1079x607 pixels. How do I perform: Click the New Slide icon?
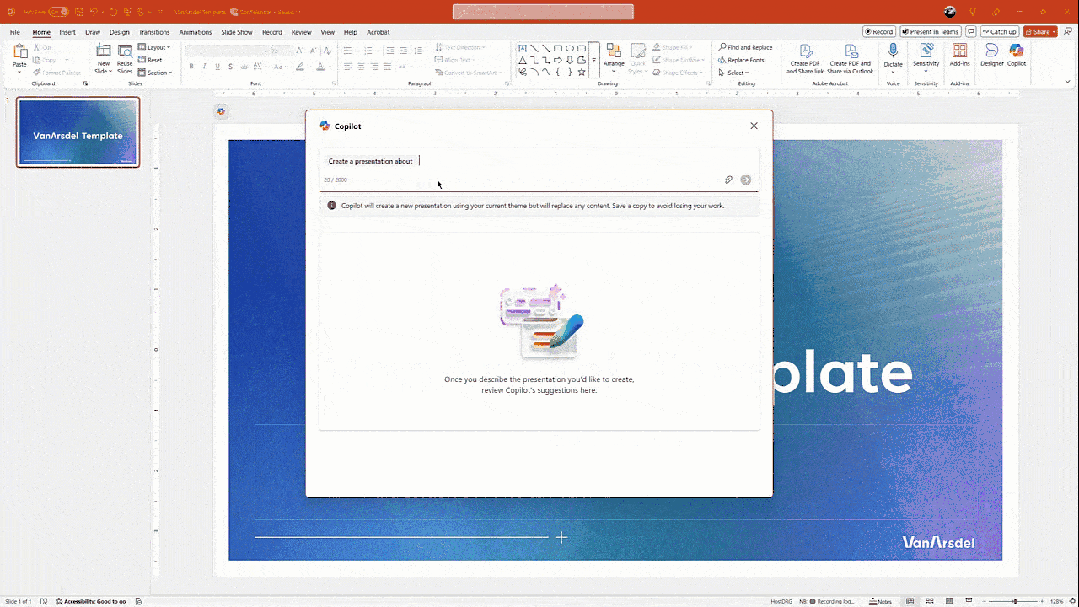click(x=103, y=52)
